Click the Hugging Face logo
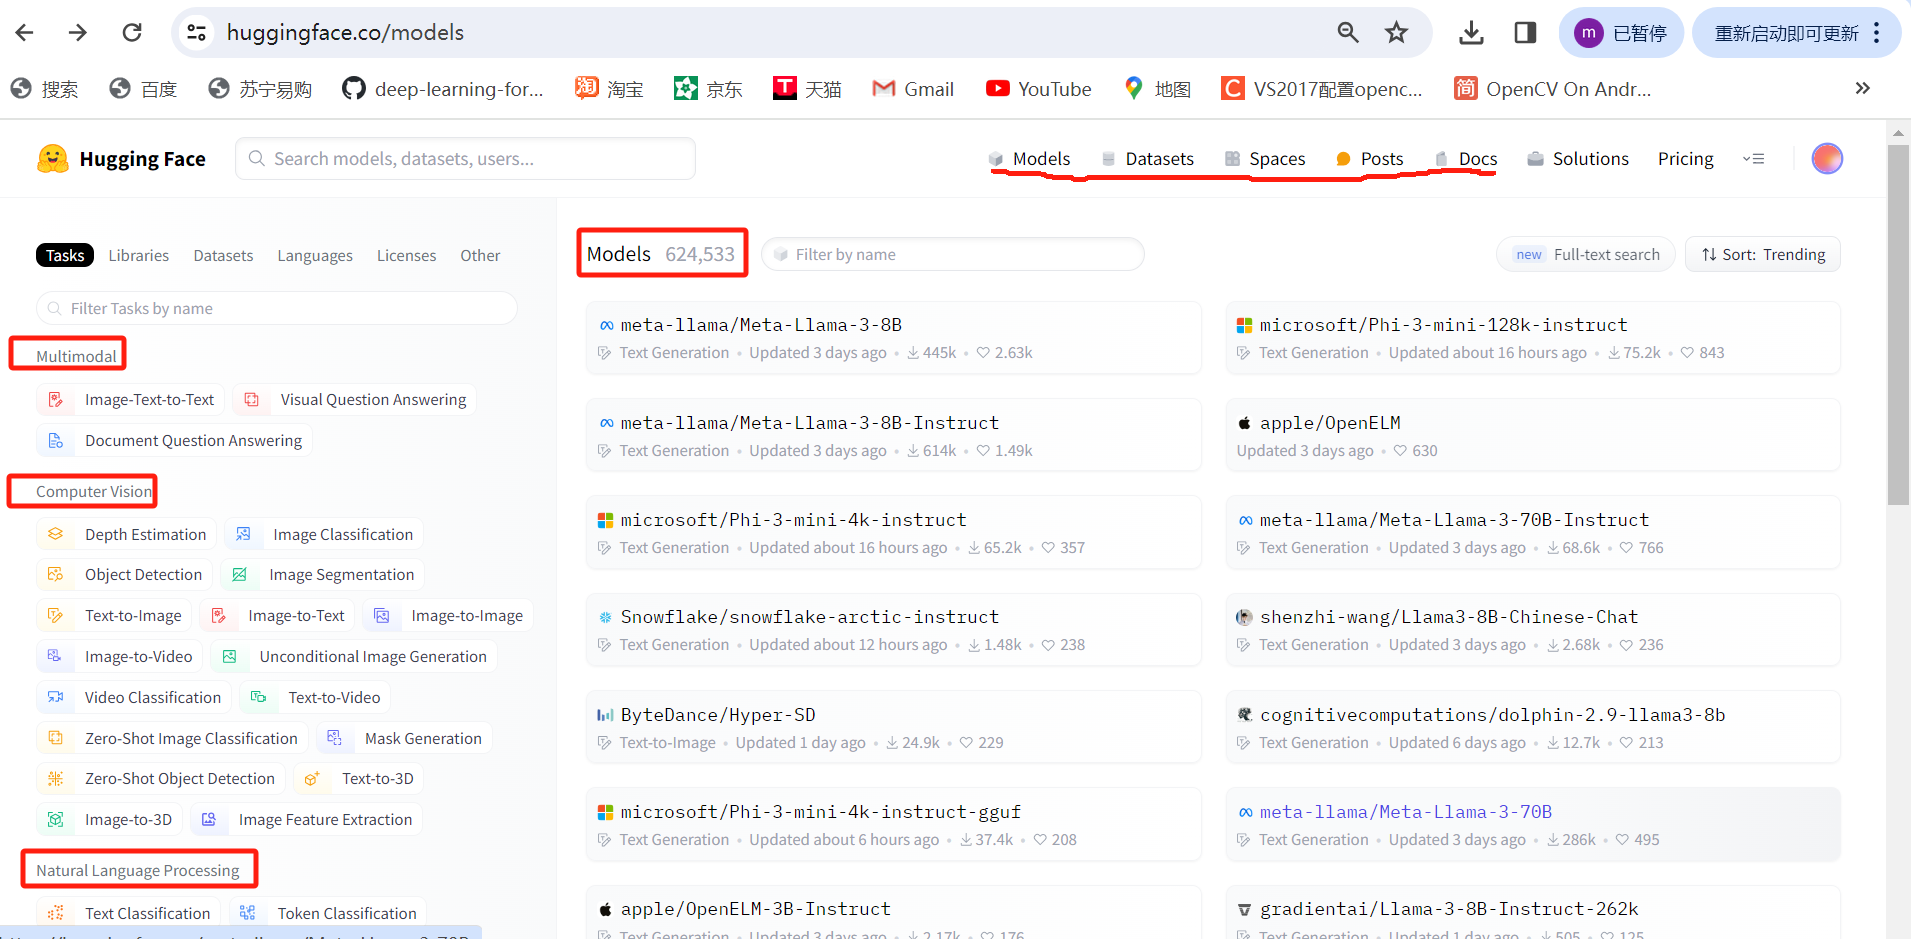The width and height of the screenshot is (1911, 939). pos(121,159)
